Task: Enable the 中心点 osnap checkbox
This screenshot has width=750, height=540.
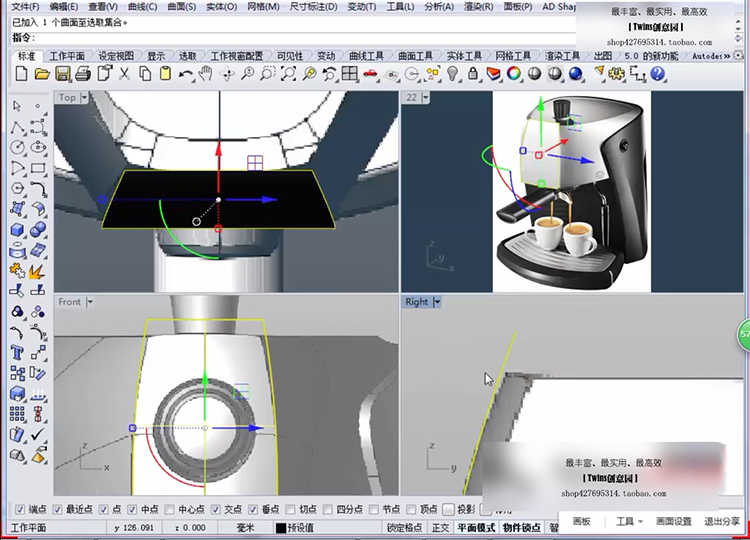Action: pos(171,509)
